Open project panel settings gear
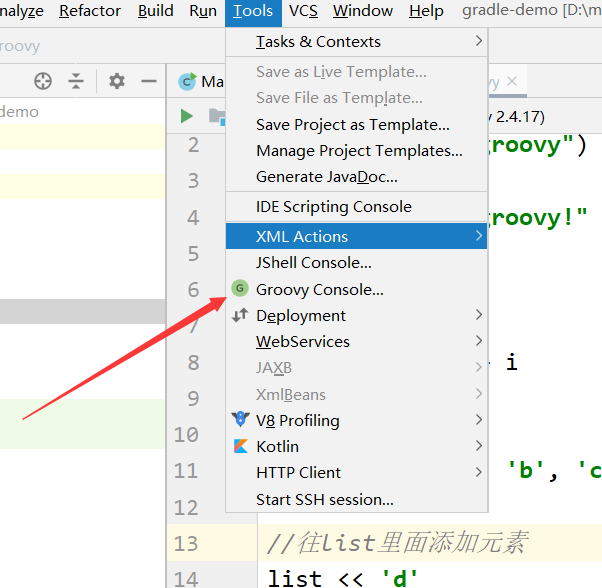 point(117,81)
